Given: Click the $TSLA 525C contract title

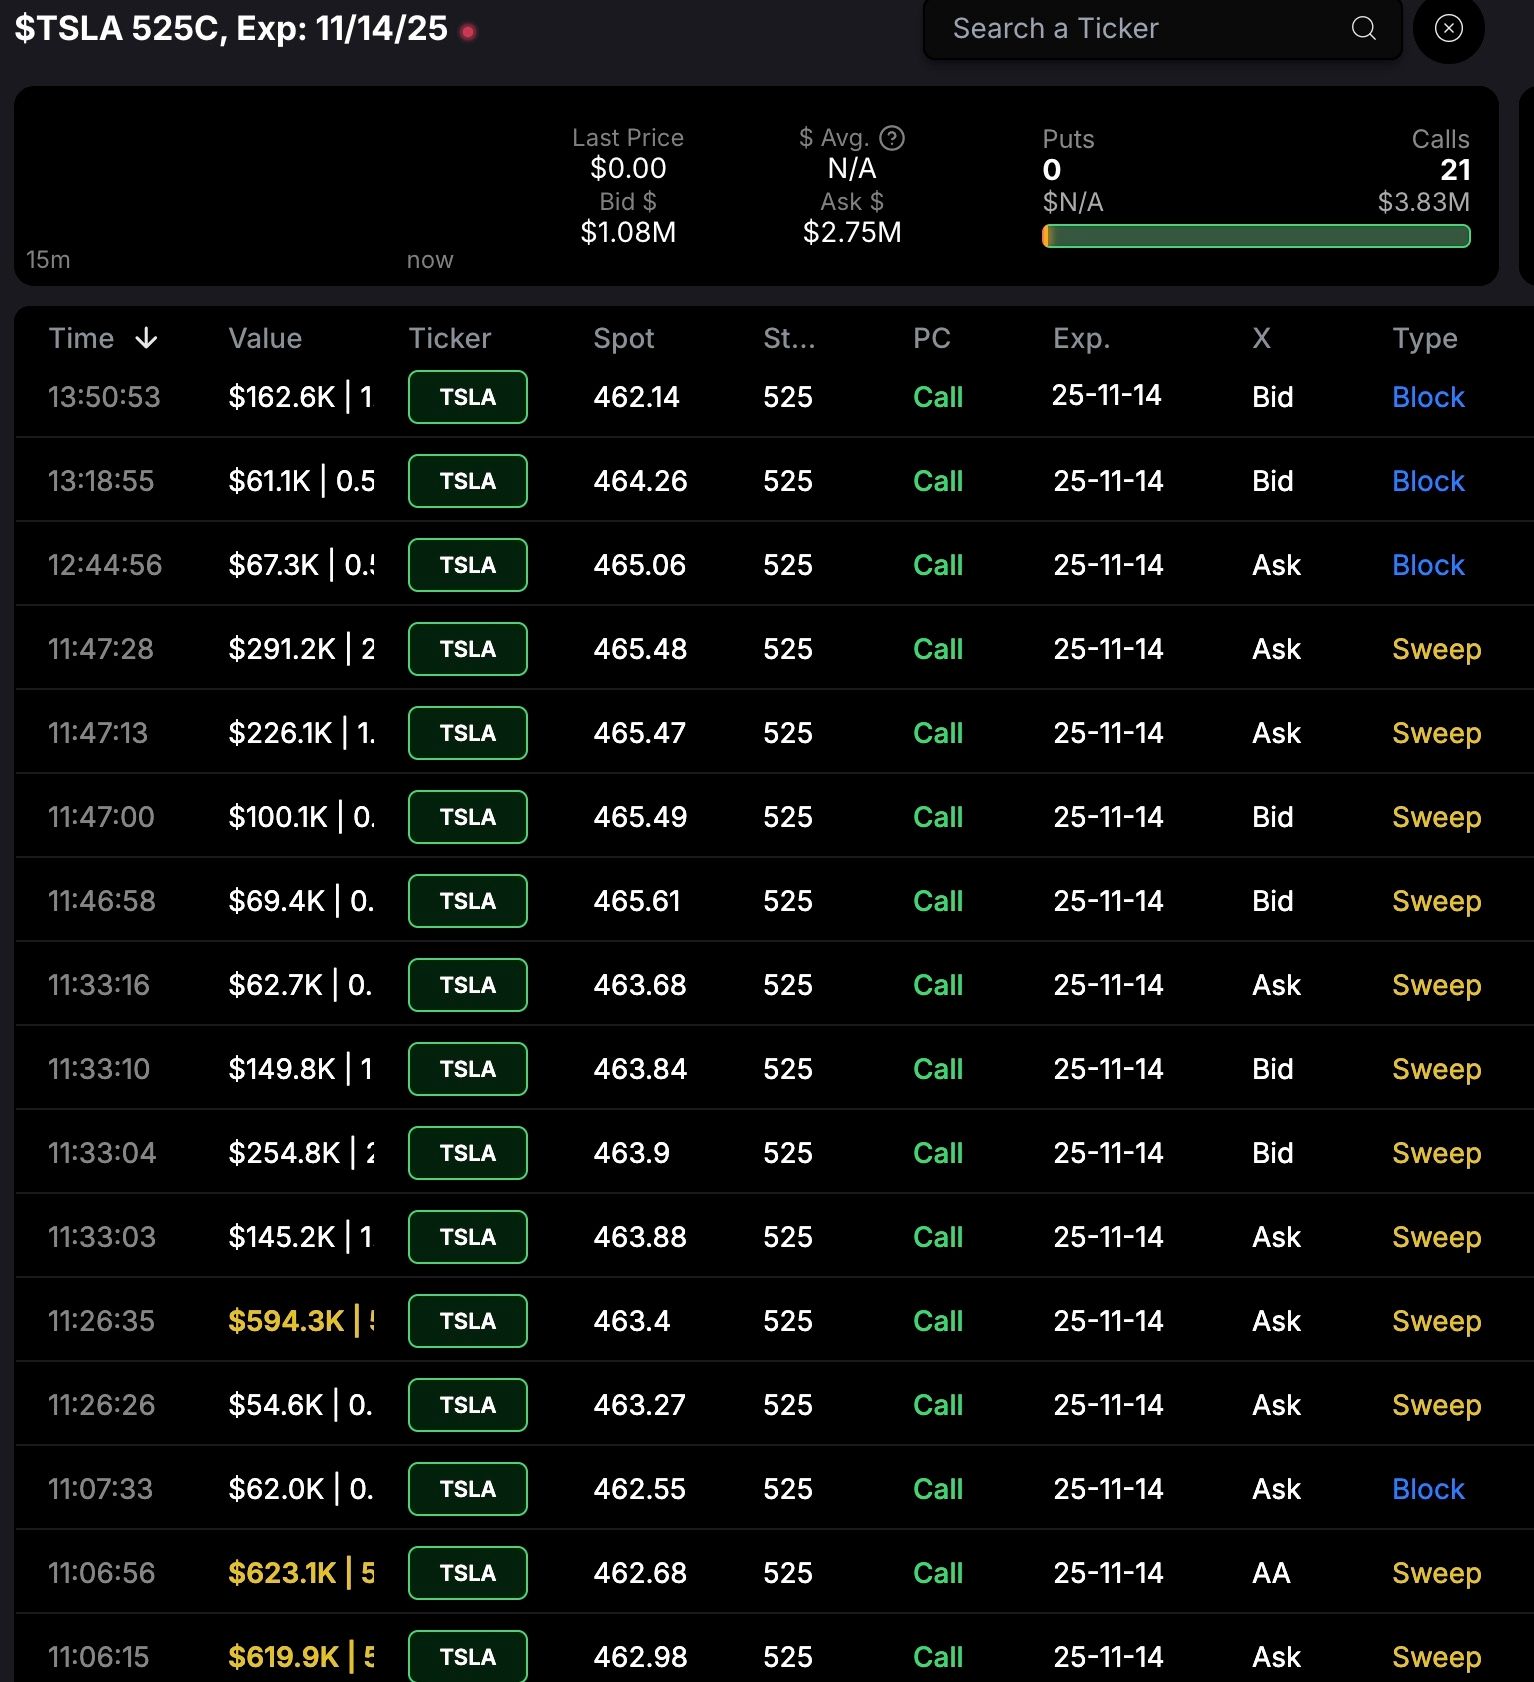Looking at the screenshot, I should point(231,29).
